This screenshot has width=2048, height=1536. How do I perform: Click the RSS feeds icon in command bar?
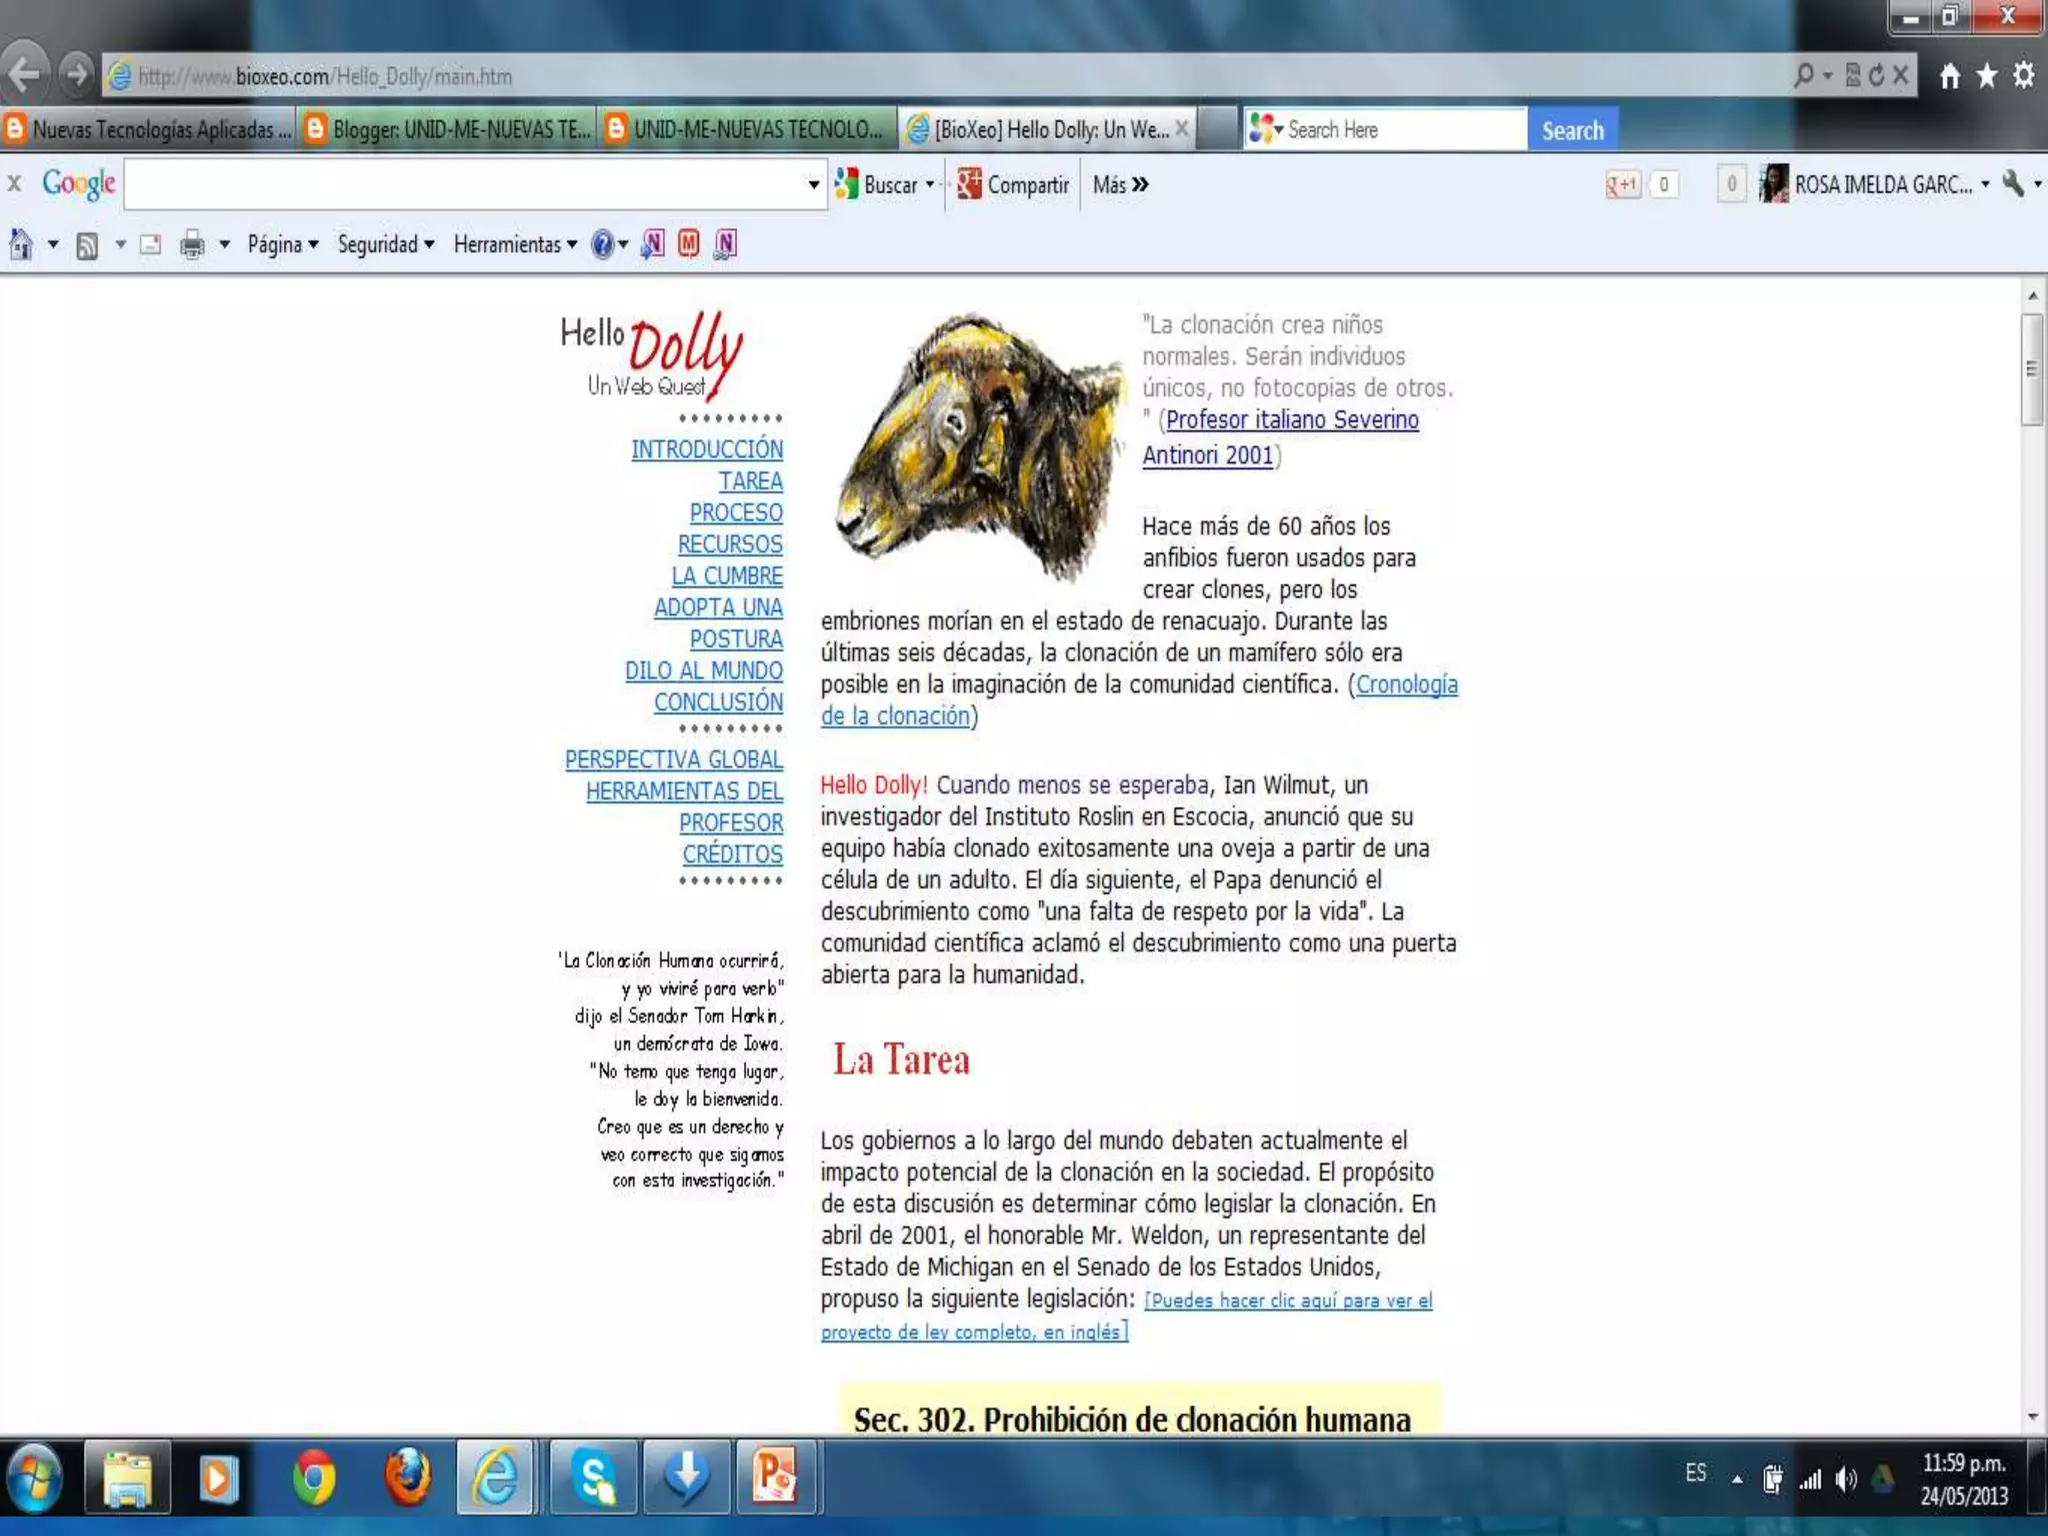point(87,245)
